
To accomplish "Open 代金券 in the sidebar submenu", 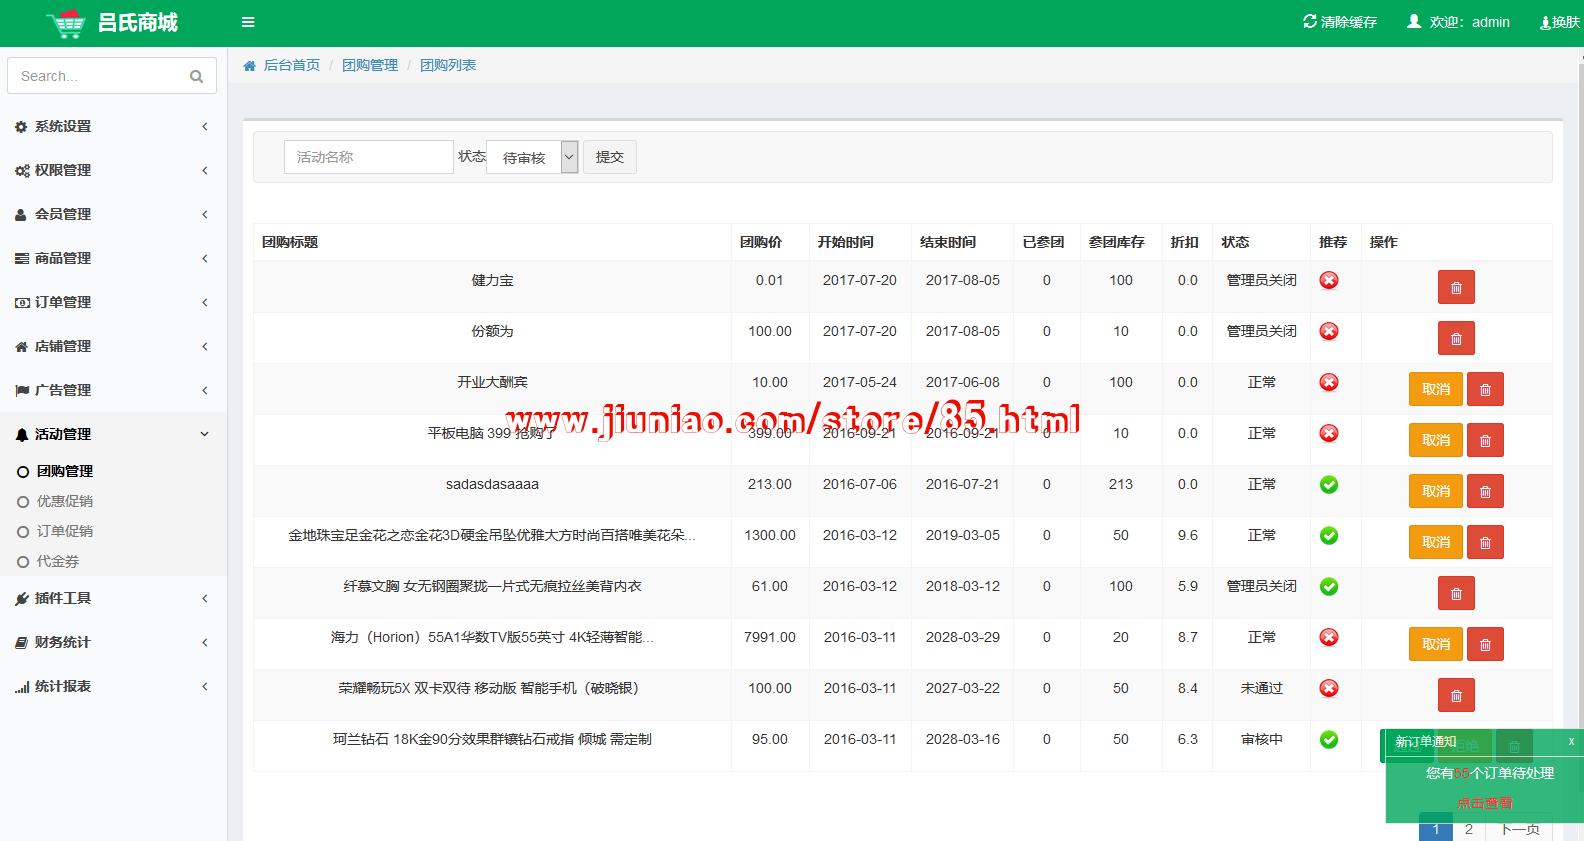I will pyautogui.click(x=58, y=562).
